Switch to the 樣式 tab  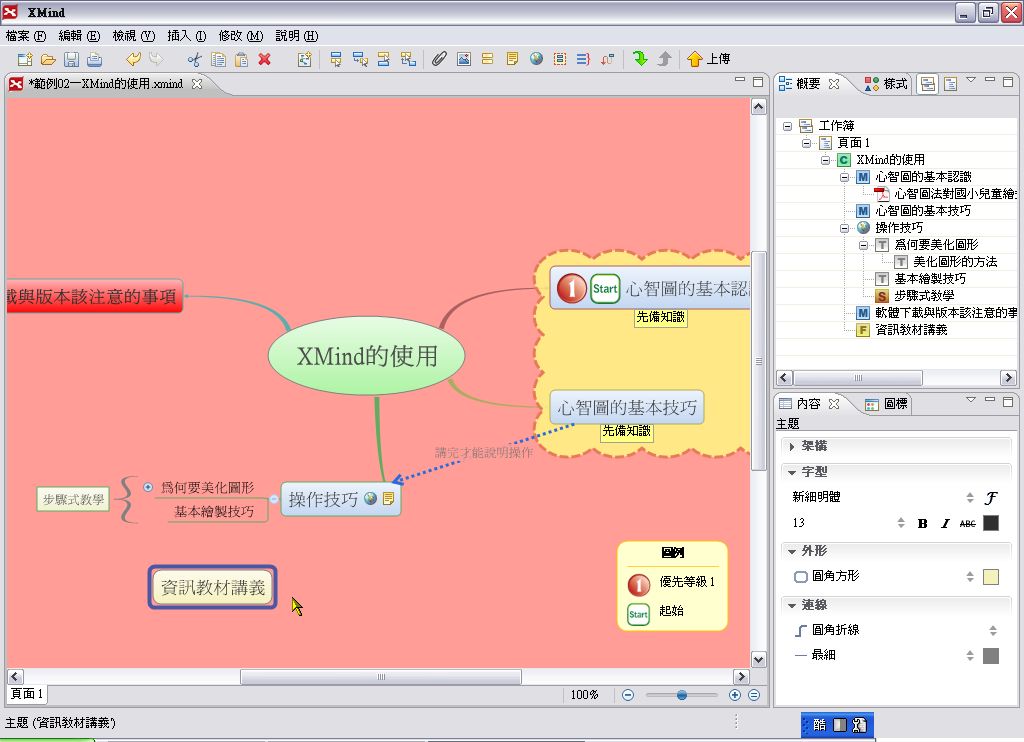tap(886, 84)
